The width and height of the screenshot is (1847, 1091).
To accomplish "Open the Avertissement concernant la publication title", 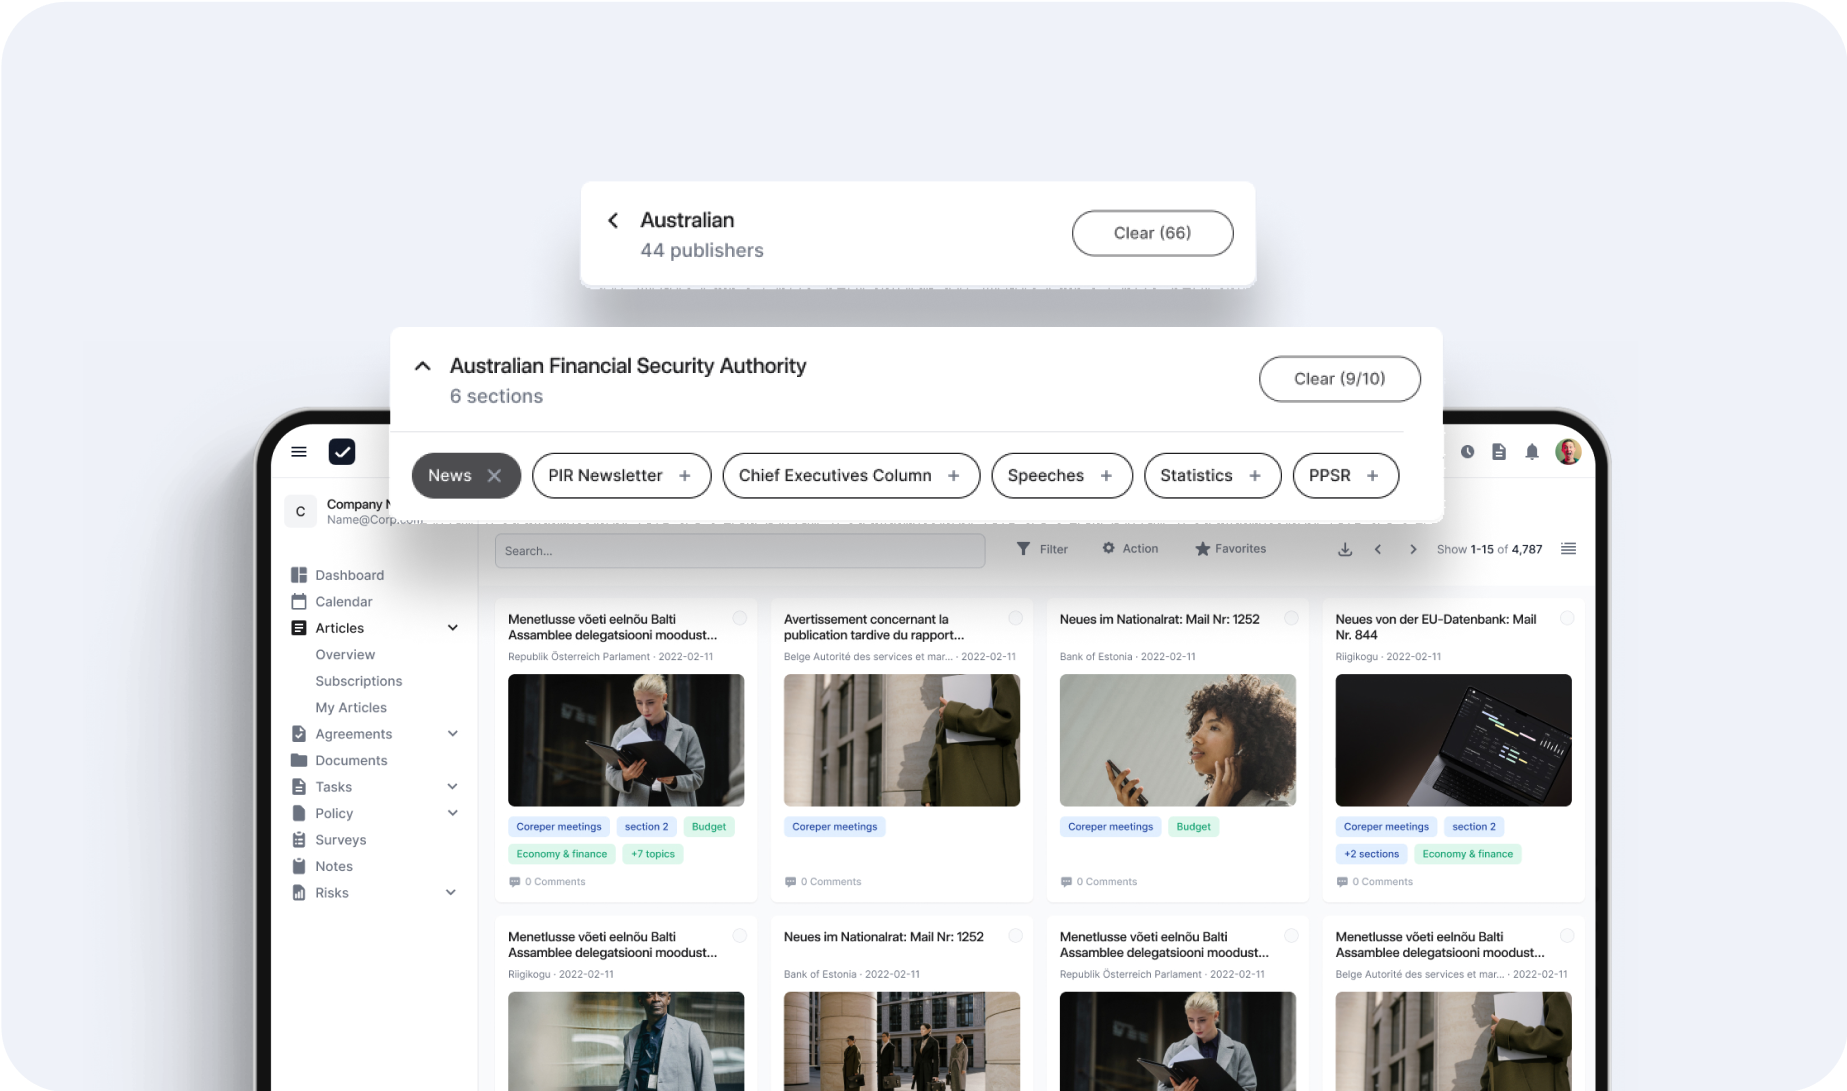I will (x=874, y=627).
